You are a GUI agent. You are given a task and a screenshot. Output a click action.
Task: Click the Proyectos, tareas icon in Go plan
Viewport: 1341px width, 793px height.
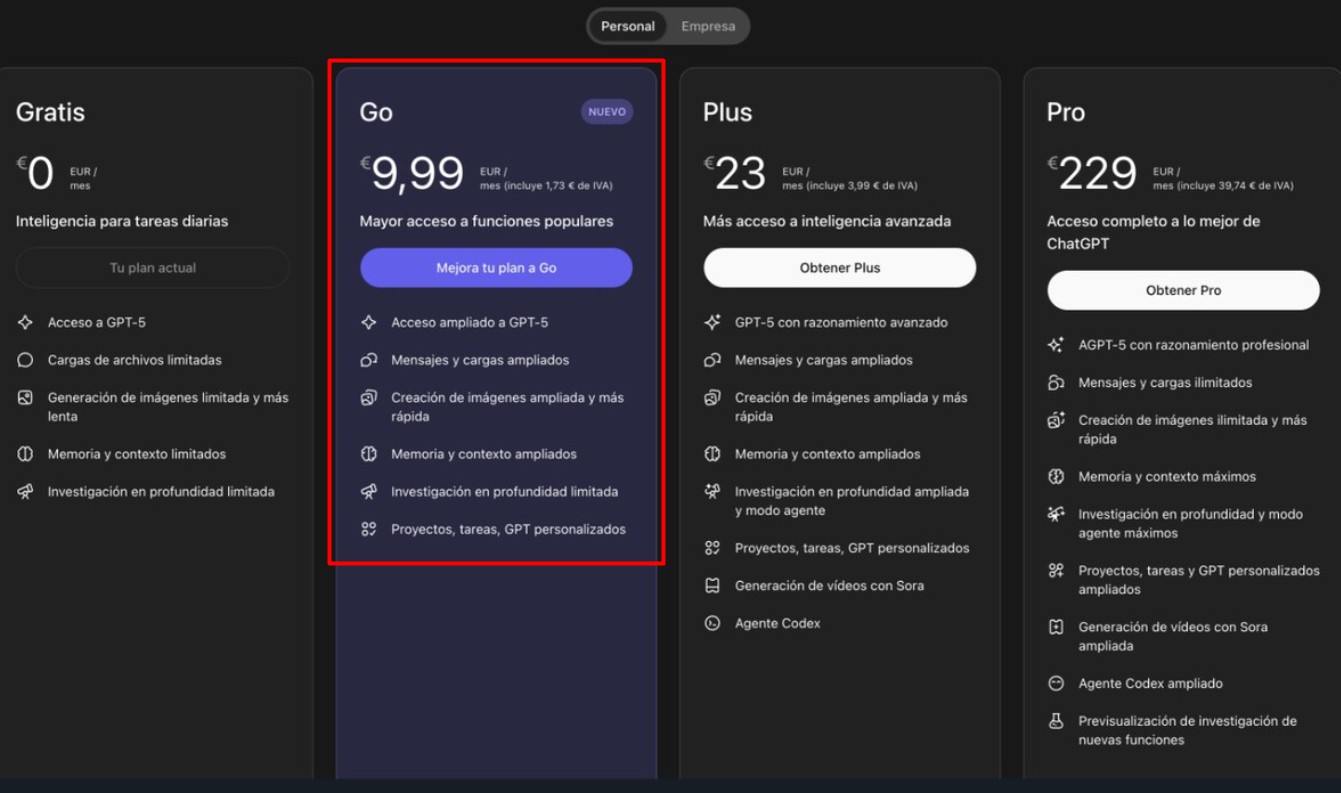point(369,529)
